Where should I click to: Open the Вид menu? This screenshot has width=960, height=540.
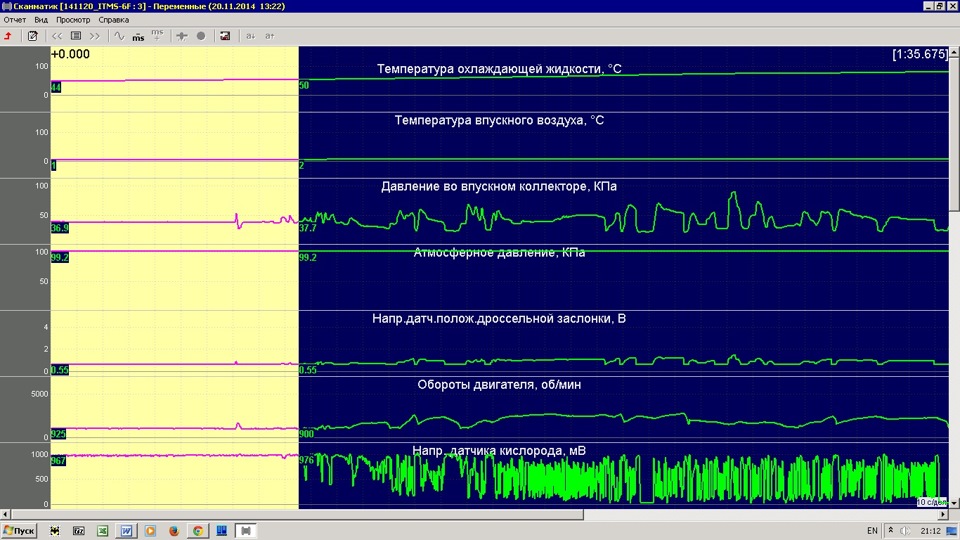click(x=41, y=20)
